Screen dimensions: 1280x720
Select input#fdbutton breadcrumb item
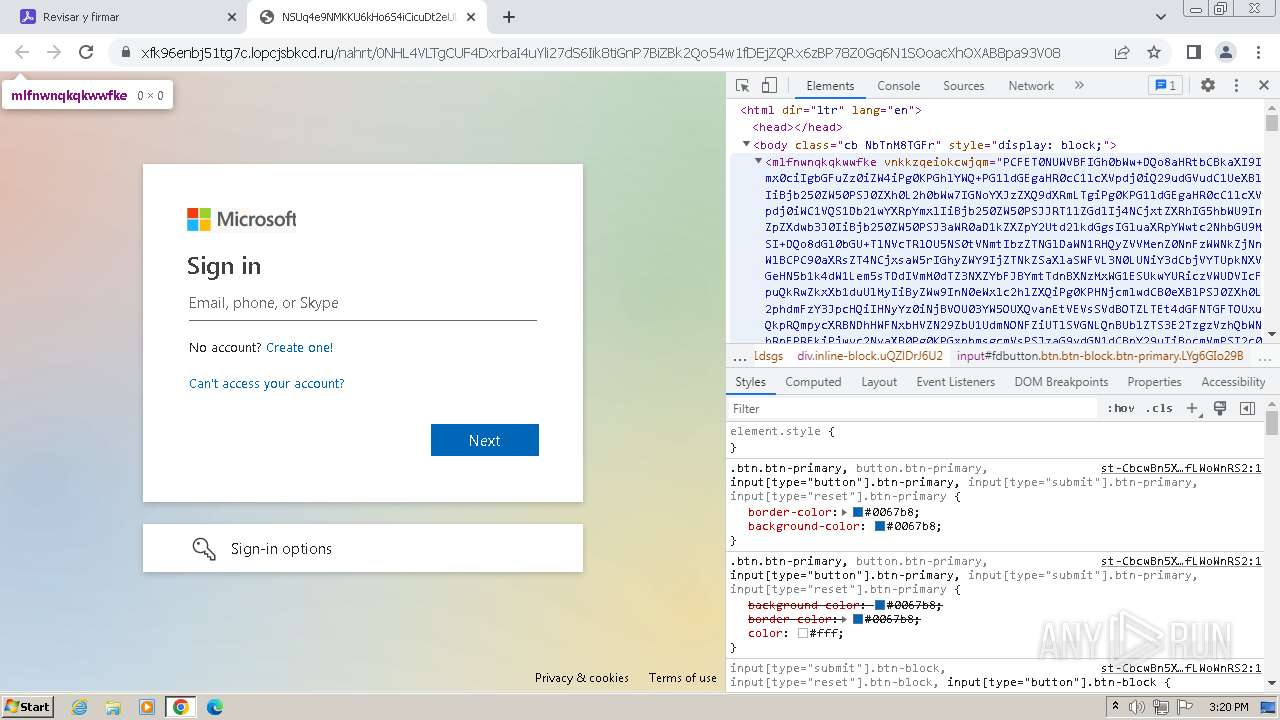point(1100,356)
